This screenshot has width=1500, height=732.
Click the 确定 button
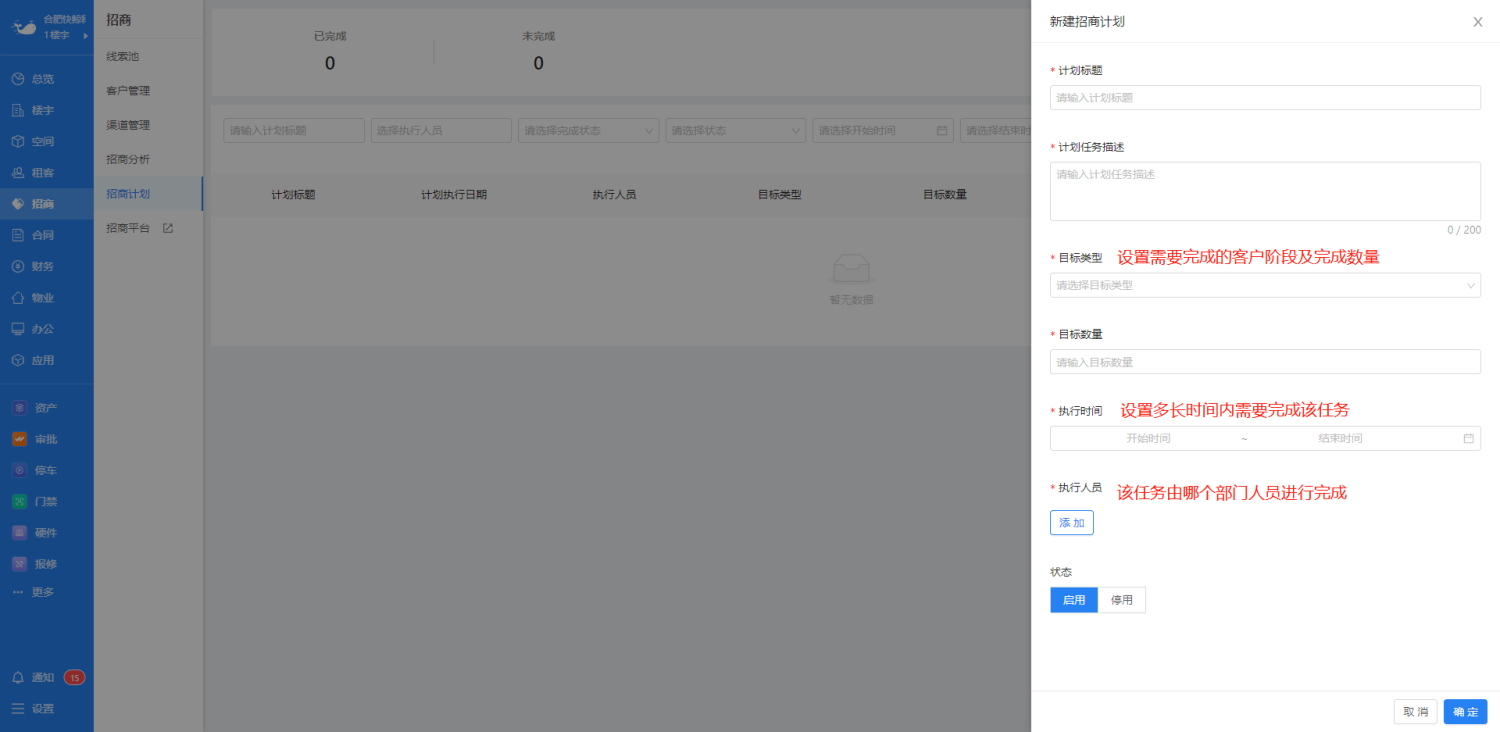[1465, 712]
